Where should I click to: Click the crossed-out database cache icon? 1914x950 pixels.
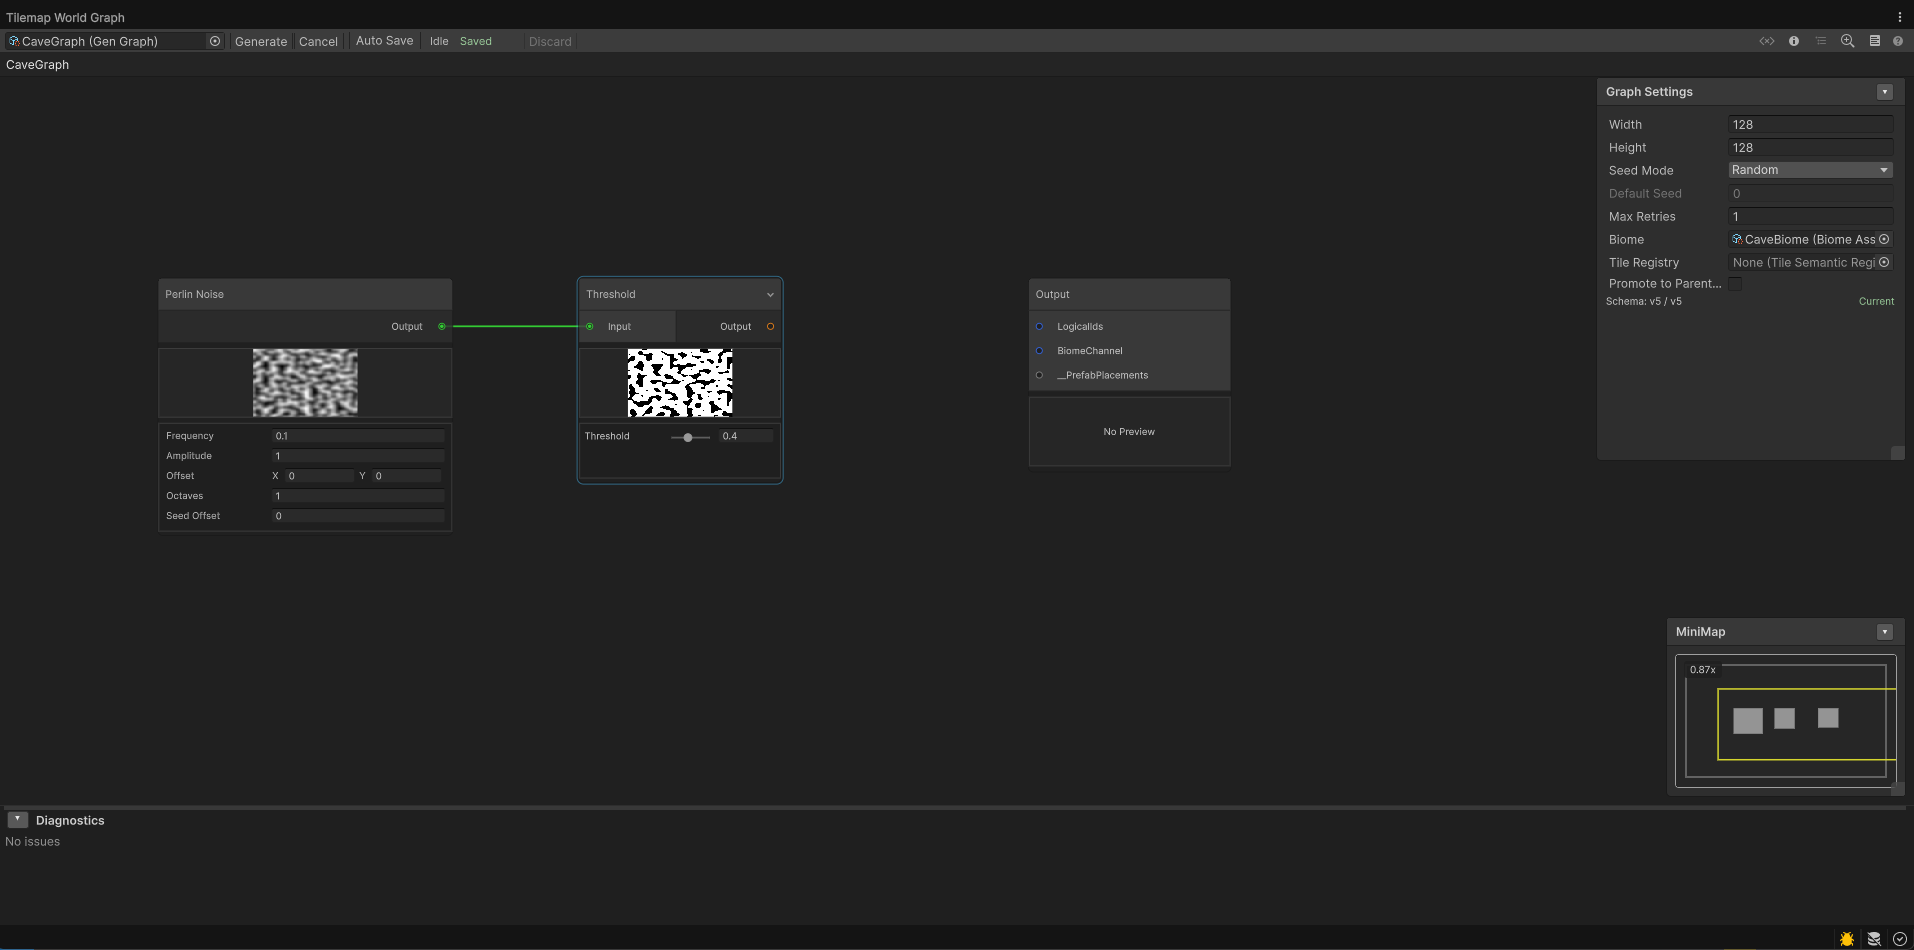coord(1874,939)
